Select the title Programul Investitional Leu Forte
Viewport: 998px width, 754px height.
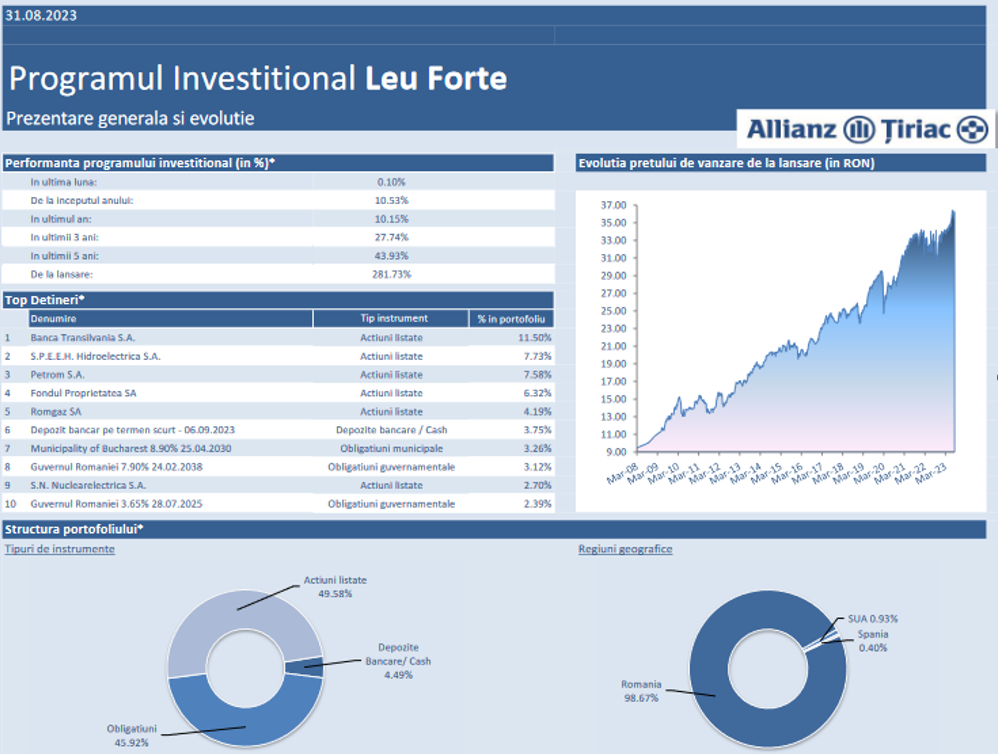point(258,78)
